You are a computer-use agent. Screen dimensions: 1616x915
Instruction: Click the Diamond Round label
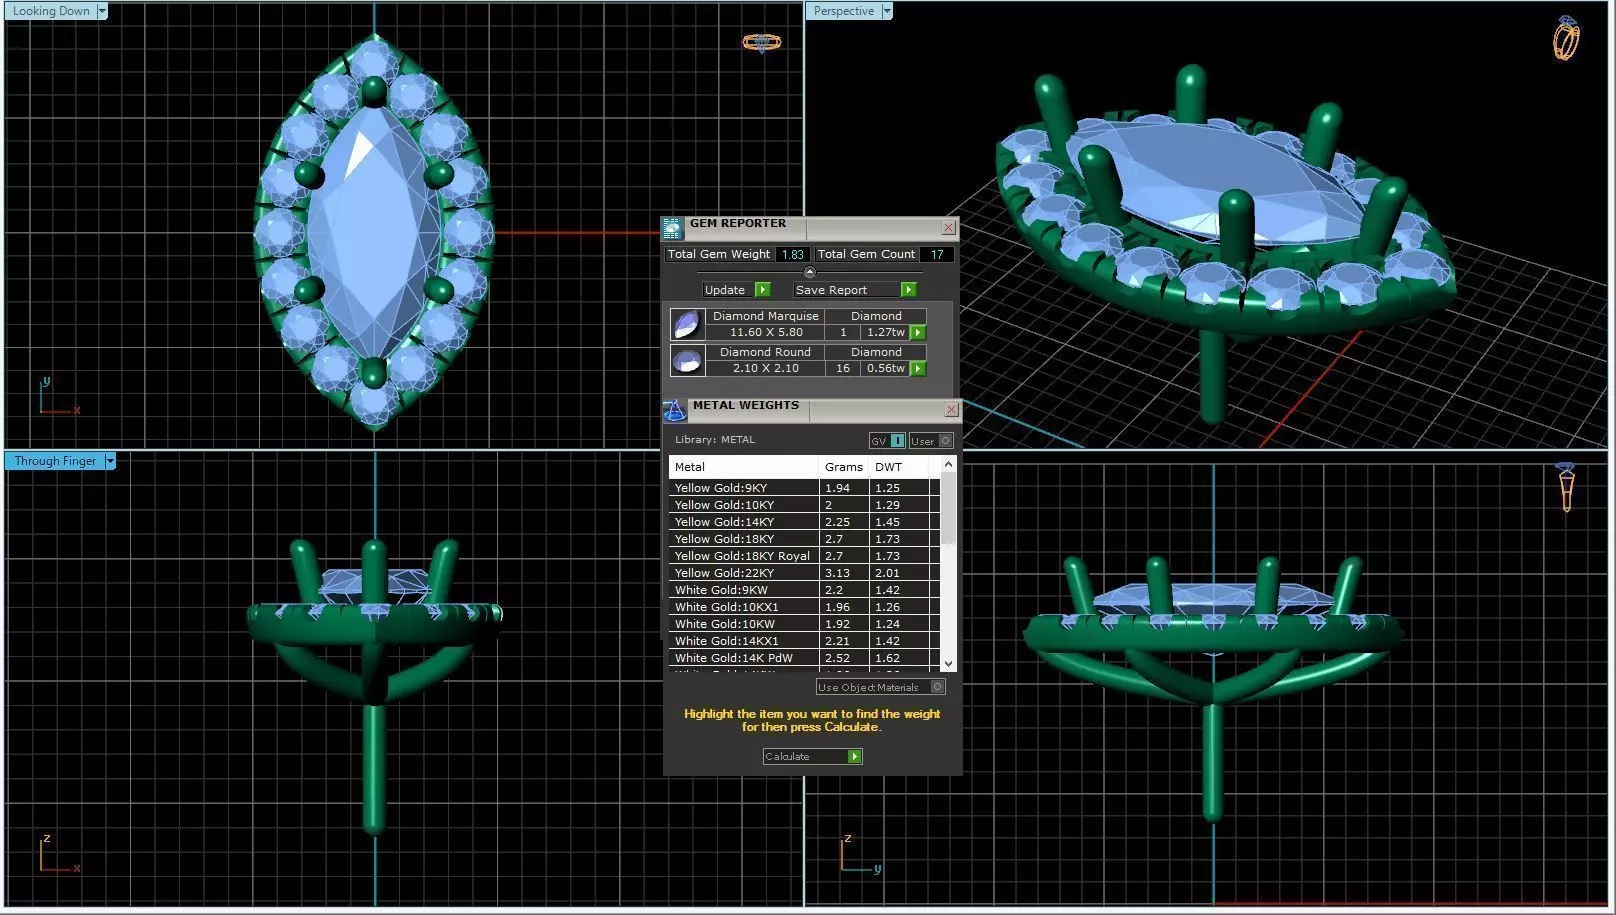766,352
